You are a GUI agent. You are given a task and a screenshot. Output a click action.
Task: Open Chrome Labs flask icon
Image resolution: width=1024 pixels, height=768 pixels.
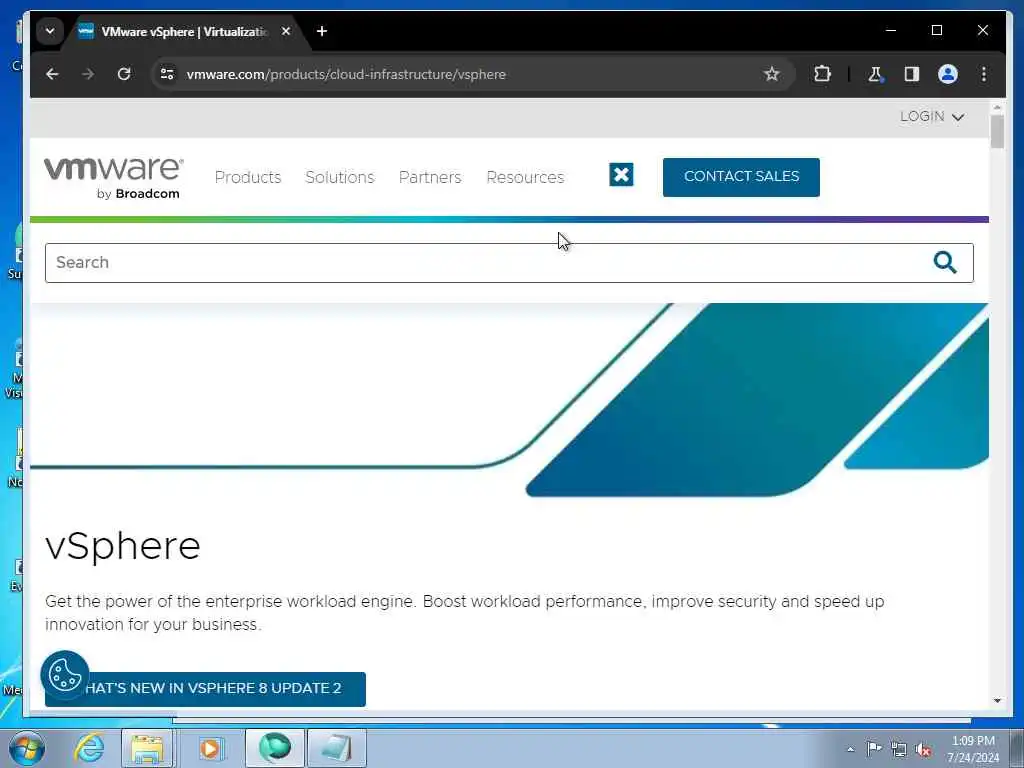click(875, 74)
